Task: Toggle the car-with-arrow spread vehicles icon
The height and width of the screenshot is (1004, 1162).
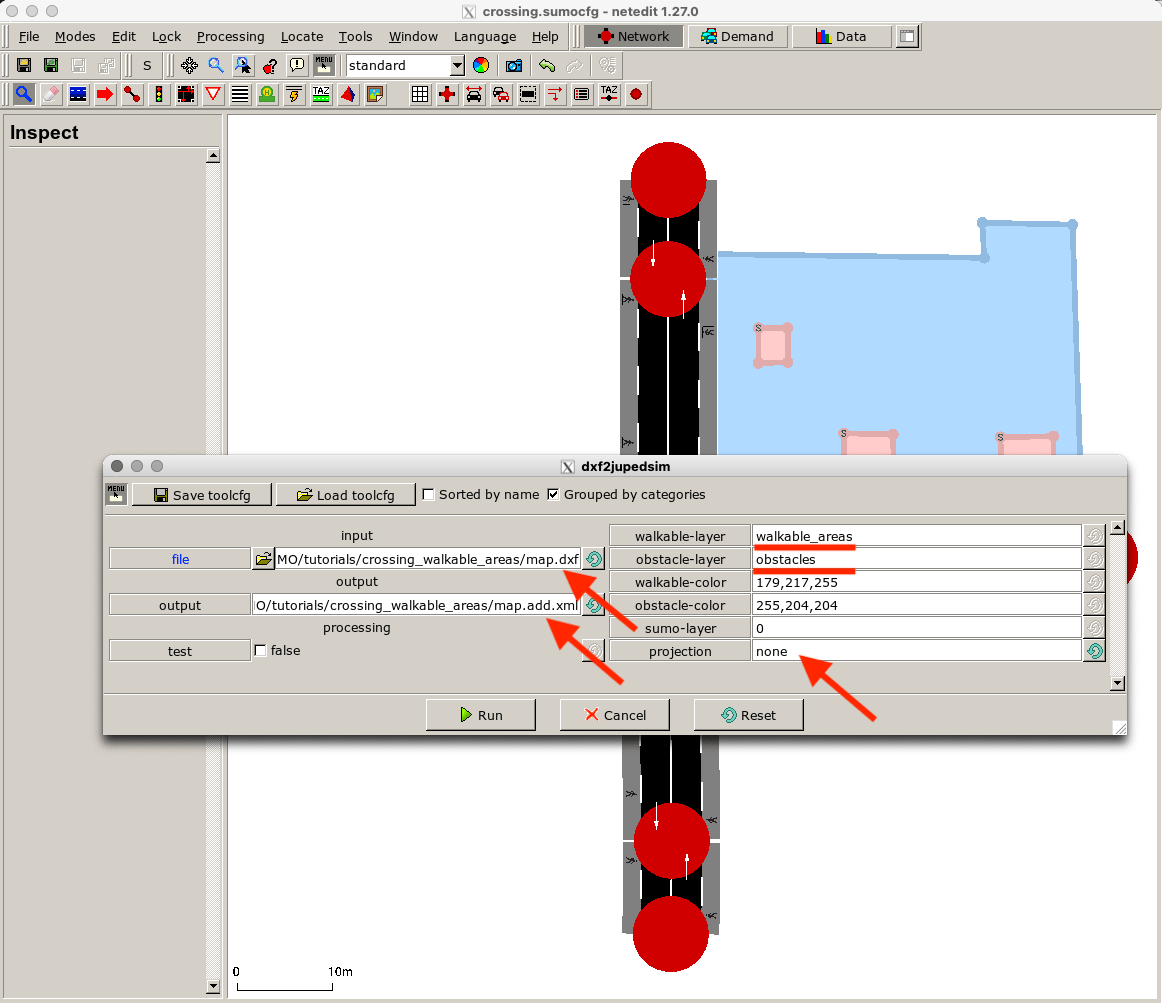Action: (474, 94)
